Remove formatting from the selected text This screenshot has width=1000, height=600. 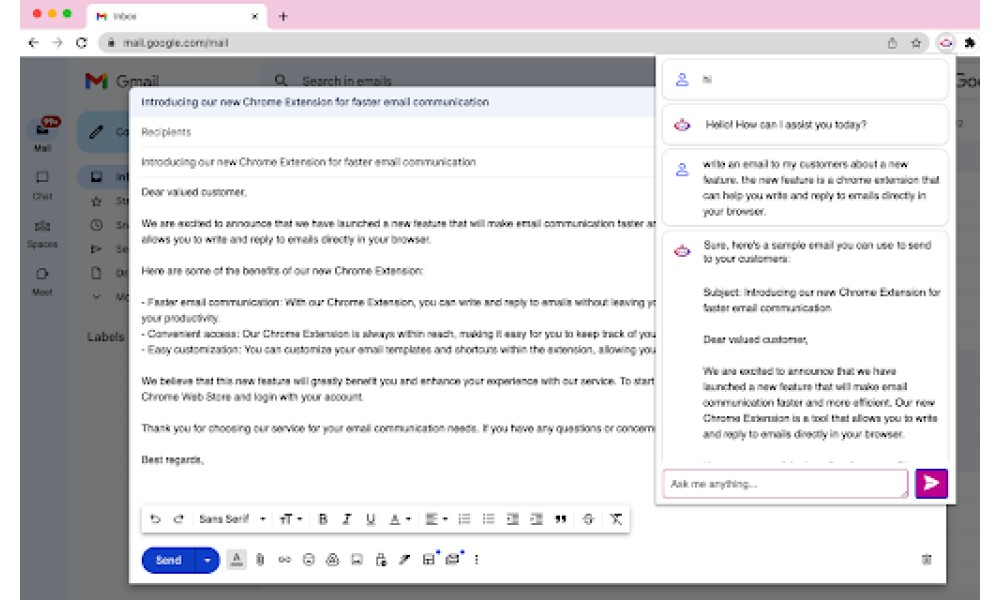(615, 519)
